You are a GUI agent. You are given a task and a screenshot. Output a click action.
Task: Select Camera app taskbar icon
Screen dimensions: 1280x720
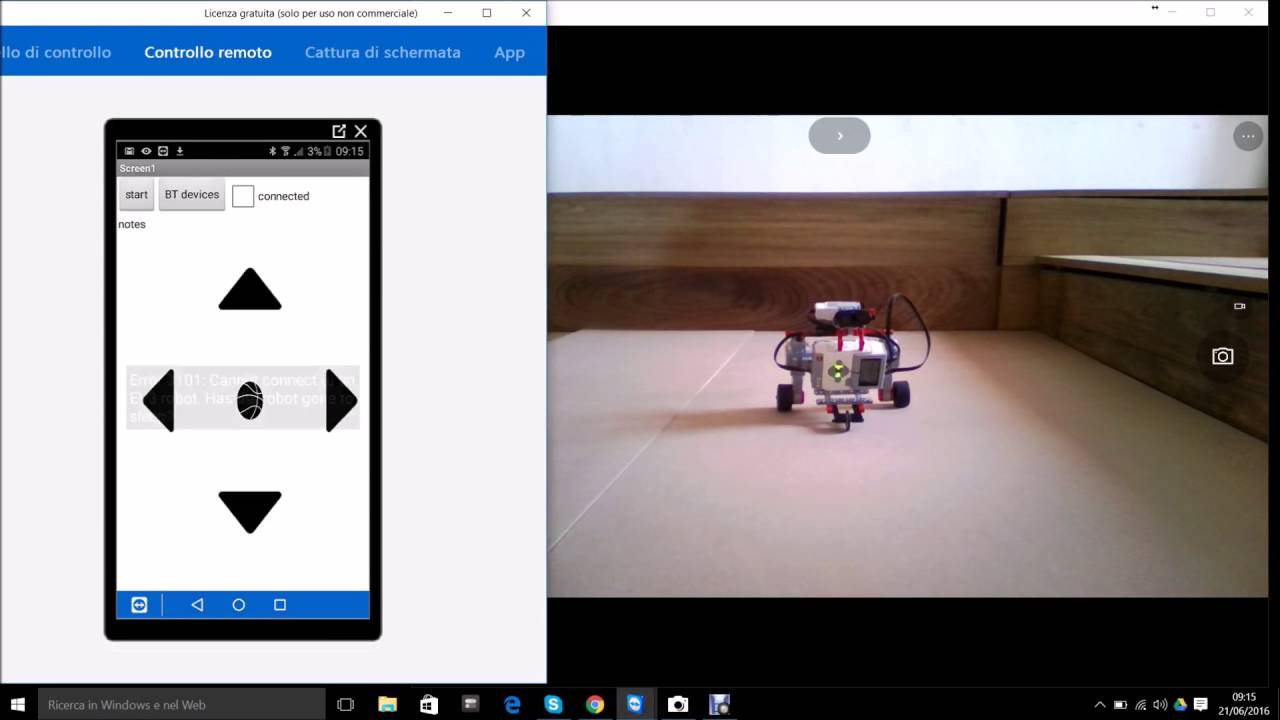678,704
